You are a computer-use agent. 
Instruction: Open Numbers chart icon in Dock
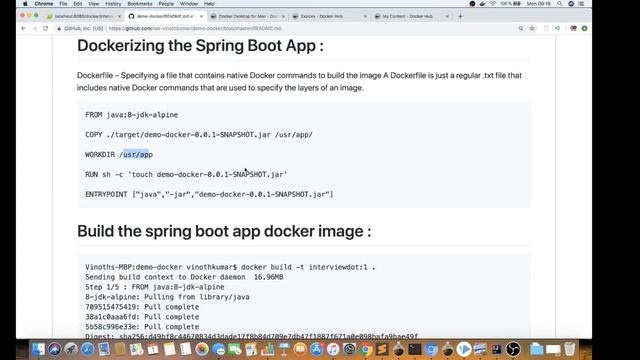pyautogui.click(x=268, y=349)
